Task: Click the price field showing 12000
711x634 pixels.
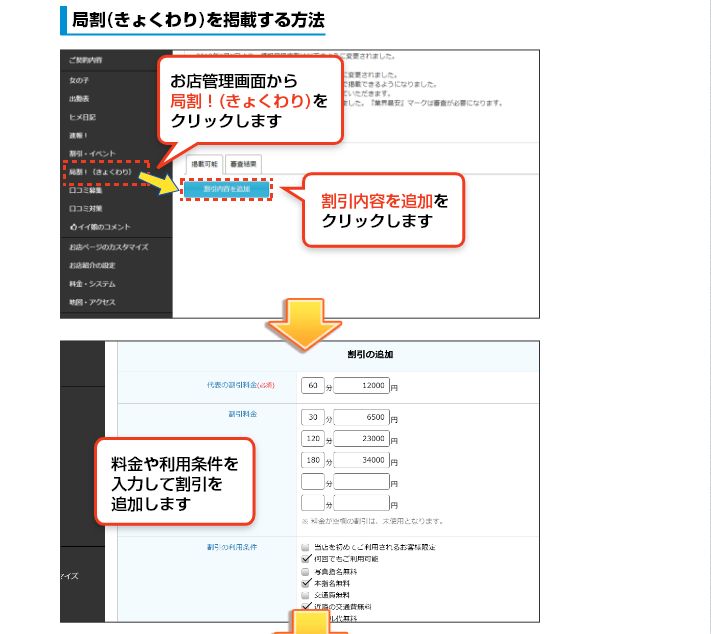Action: pyautogui.click(x=361, y=385)
